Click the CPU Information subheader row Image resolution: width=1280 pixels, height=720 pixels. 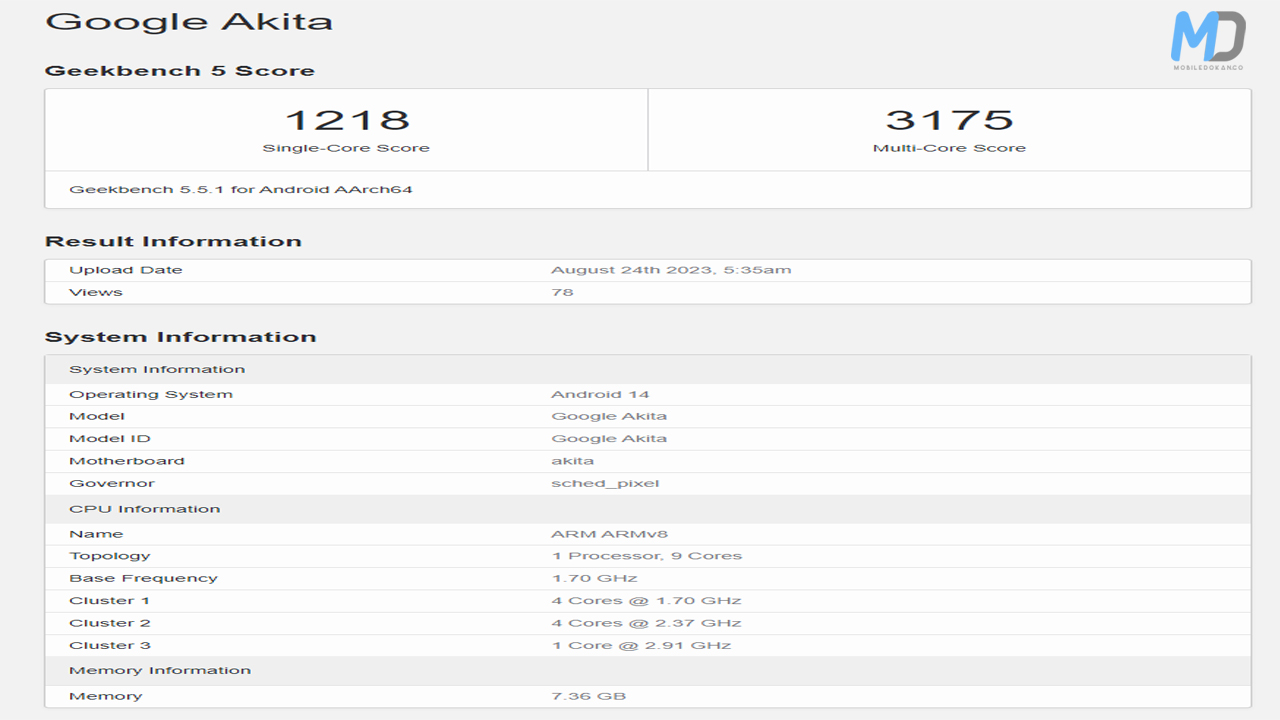[145, 509]
